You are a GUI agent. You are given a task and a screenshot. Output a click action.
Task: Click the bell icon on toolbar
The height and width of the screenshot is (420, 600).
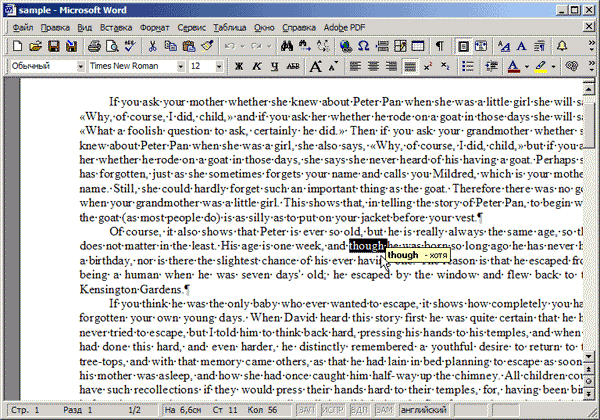point(562,47)
